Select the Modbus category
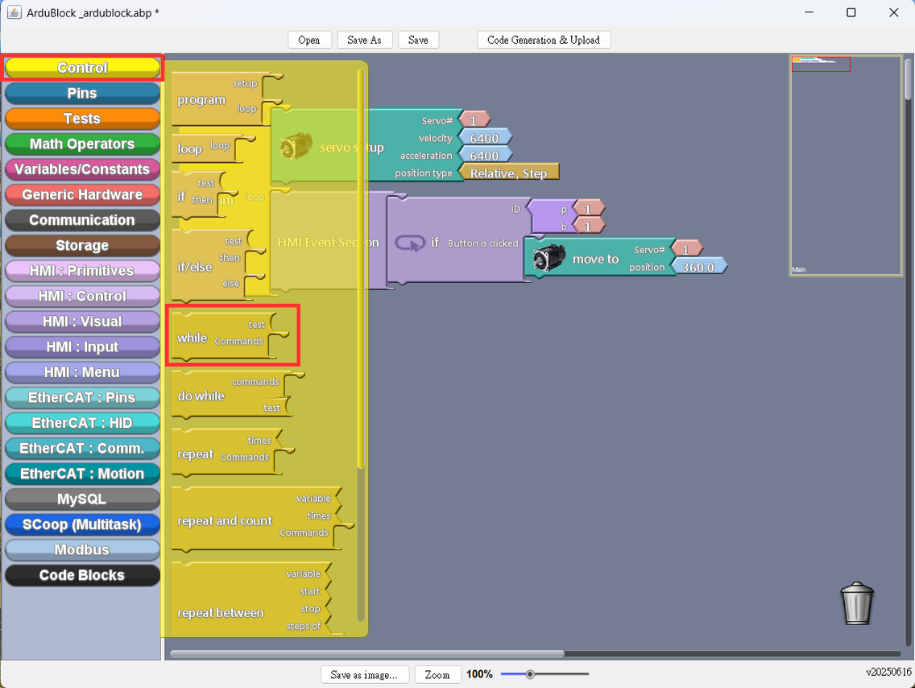Viewport: 915px width, 688px height. 82,550
